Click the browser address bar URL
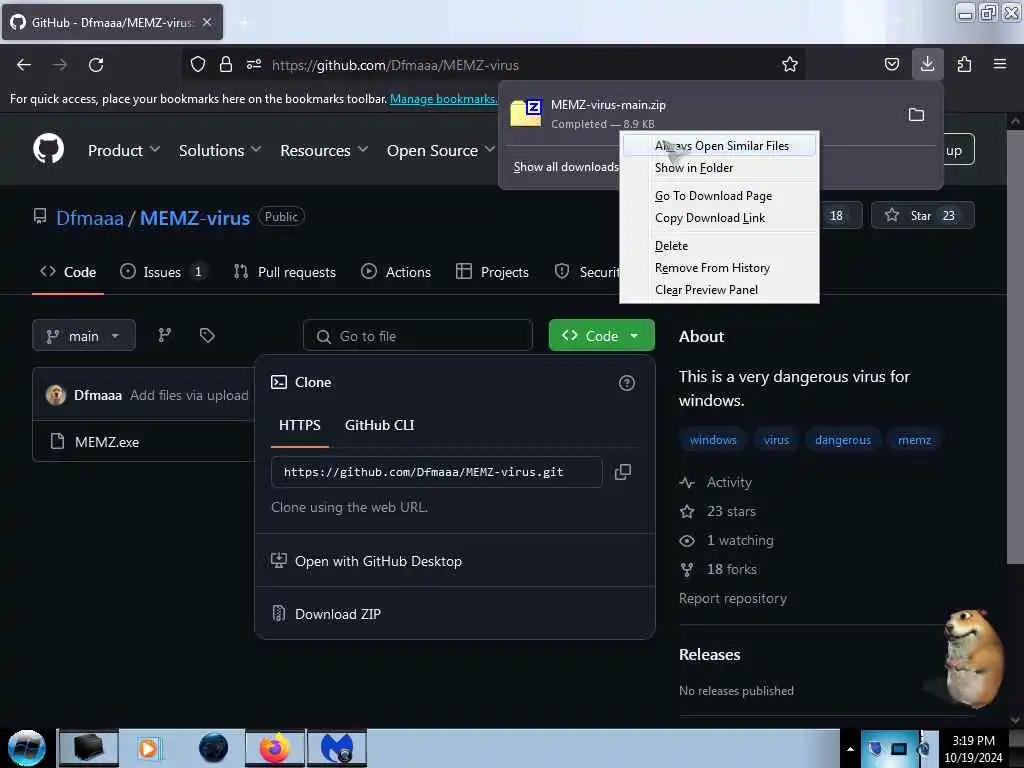 (x=395, y=65)
